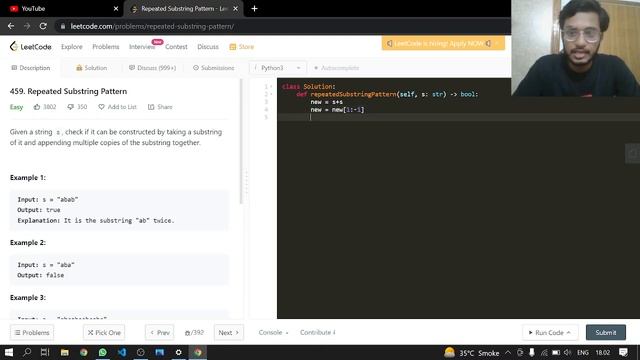Open the Problems list button
640x360 pixels.
pyautogui.click(x=32, y=333)
